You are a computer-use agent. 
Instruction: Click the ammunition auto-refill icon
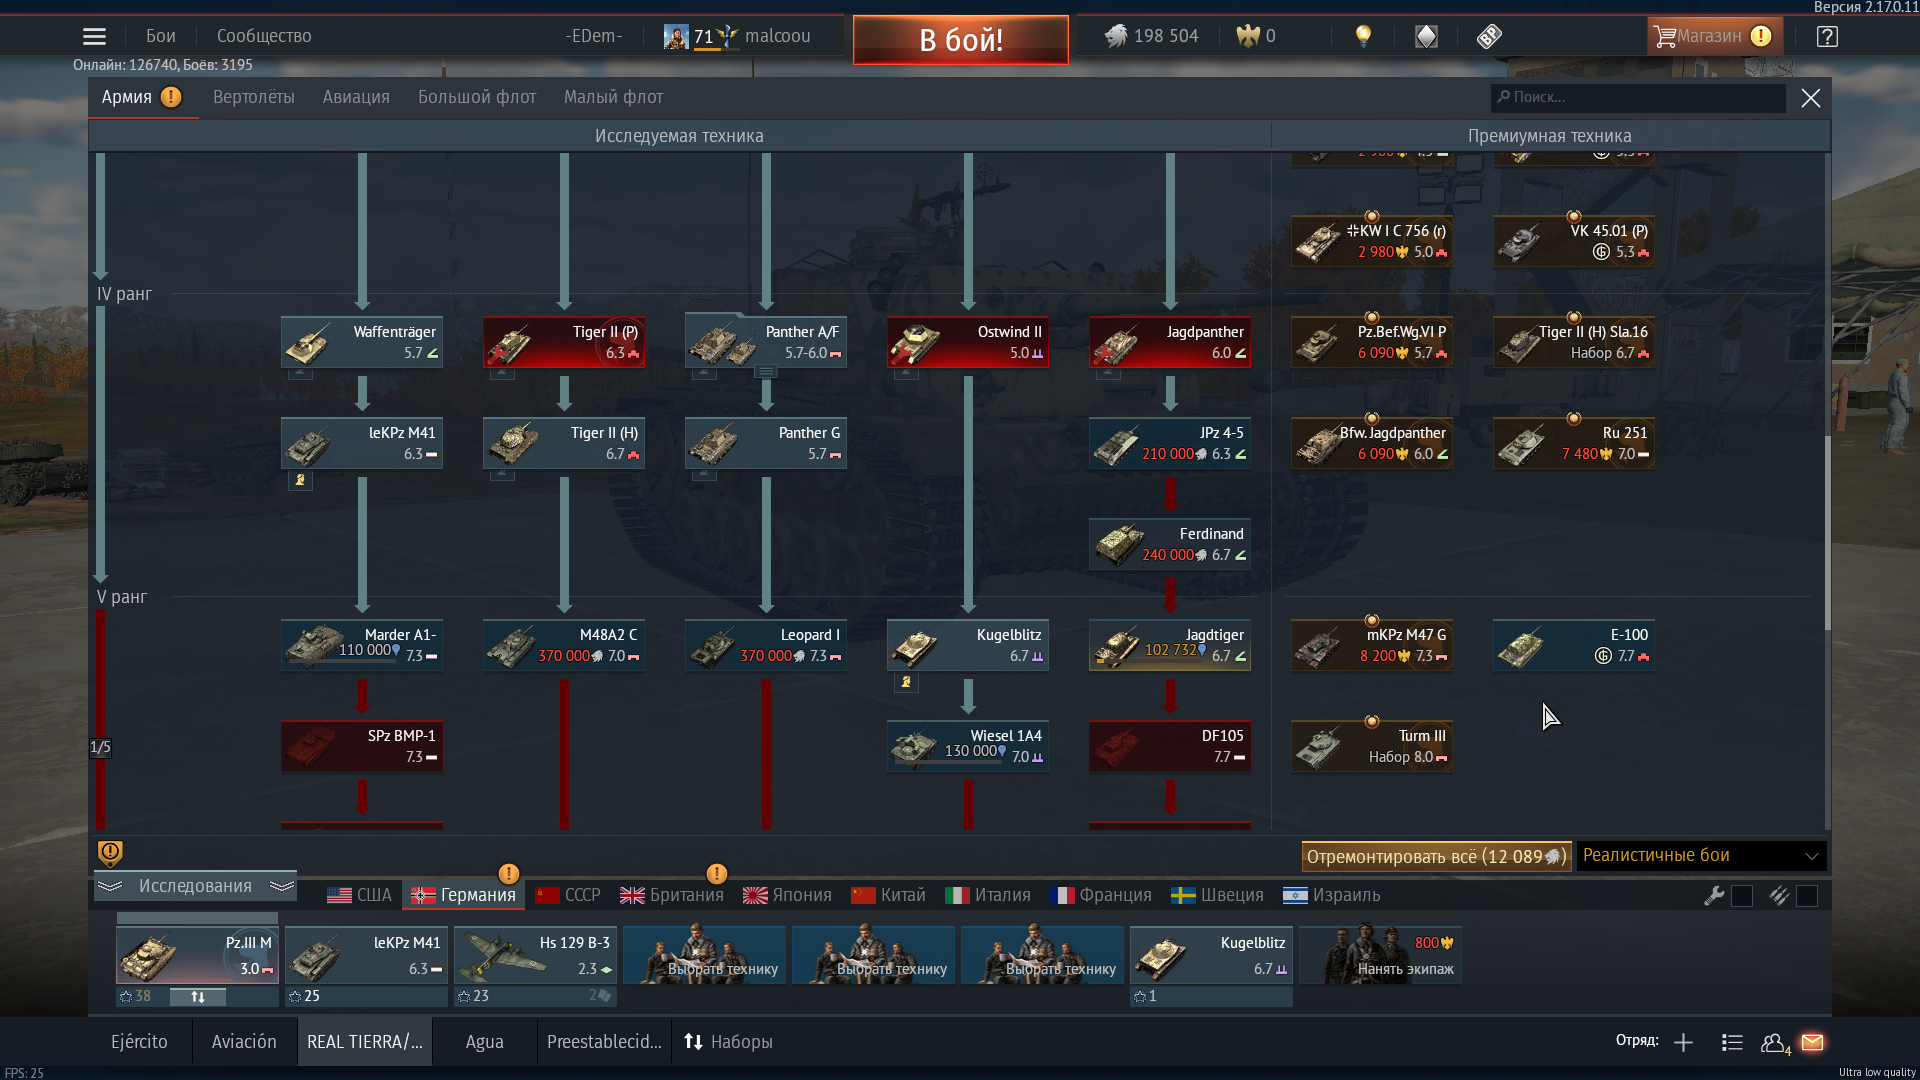(1778, 896)
